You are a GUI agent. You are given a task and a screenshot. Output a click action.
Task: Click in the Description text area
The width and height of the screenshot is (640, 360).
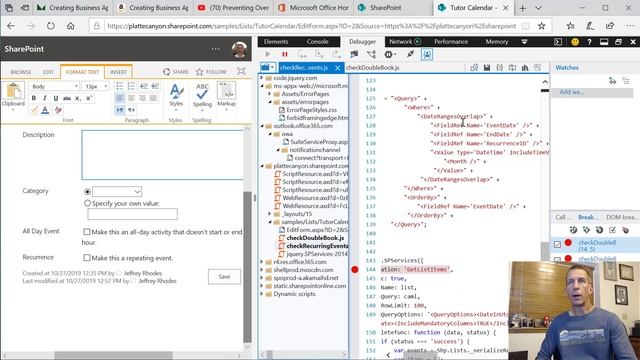pyautogui.click(x=162, y=155)
